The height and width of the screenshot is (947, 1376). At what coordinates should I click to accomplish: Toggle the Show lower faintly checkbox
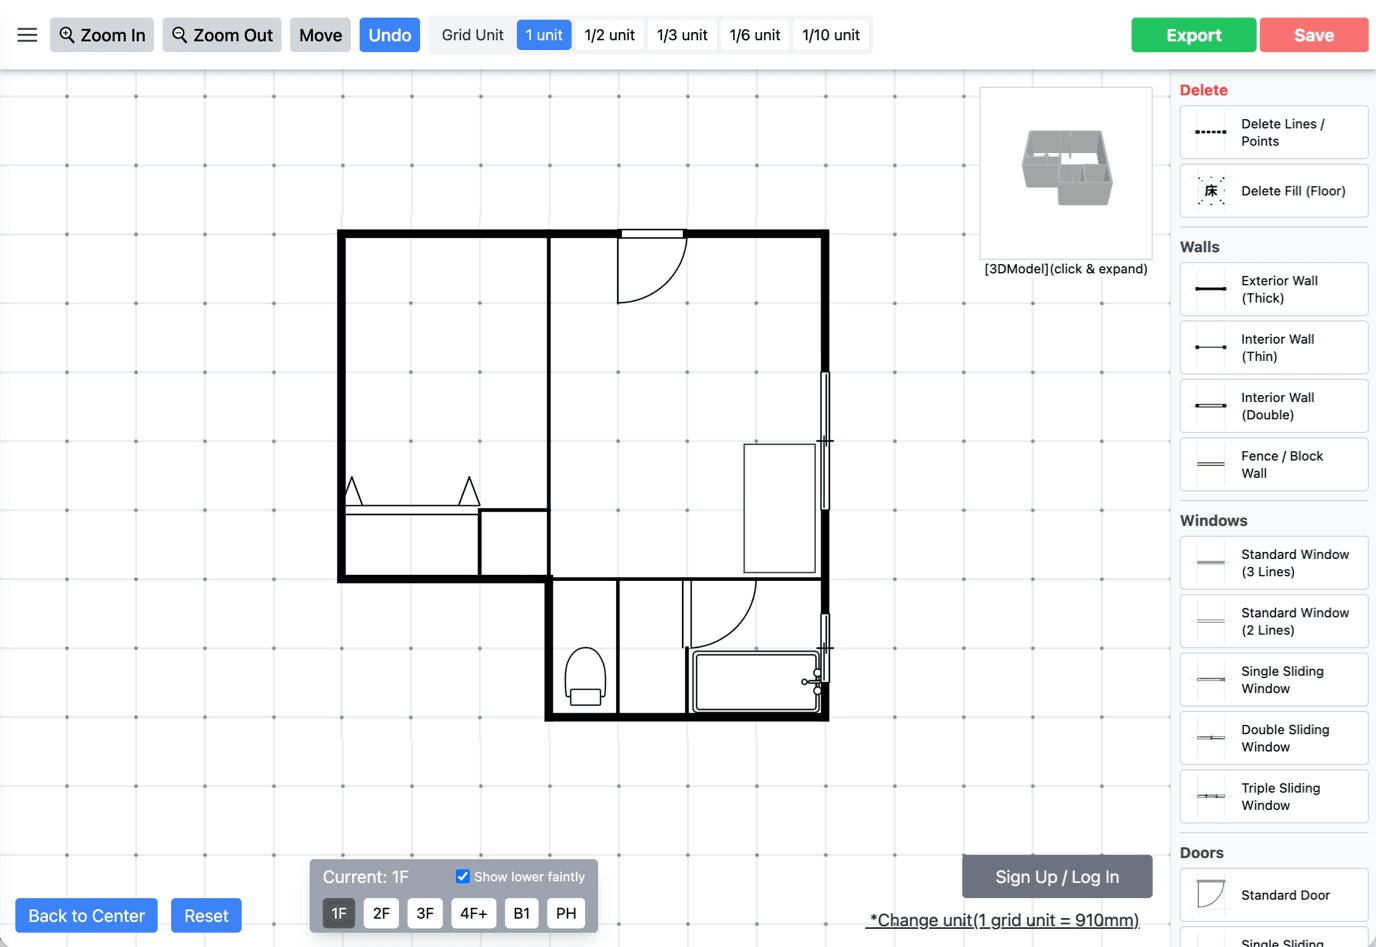tap(462, 876)
